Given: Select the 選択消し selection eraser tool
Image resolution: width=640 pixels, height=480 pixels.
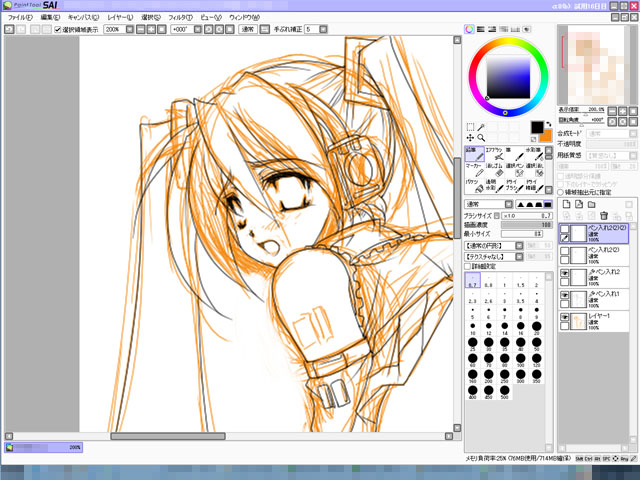Looking at the screenshot, I should pyautogui.click(x=534, y=170).
